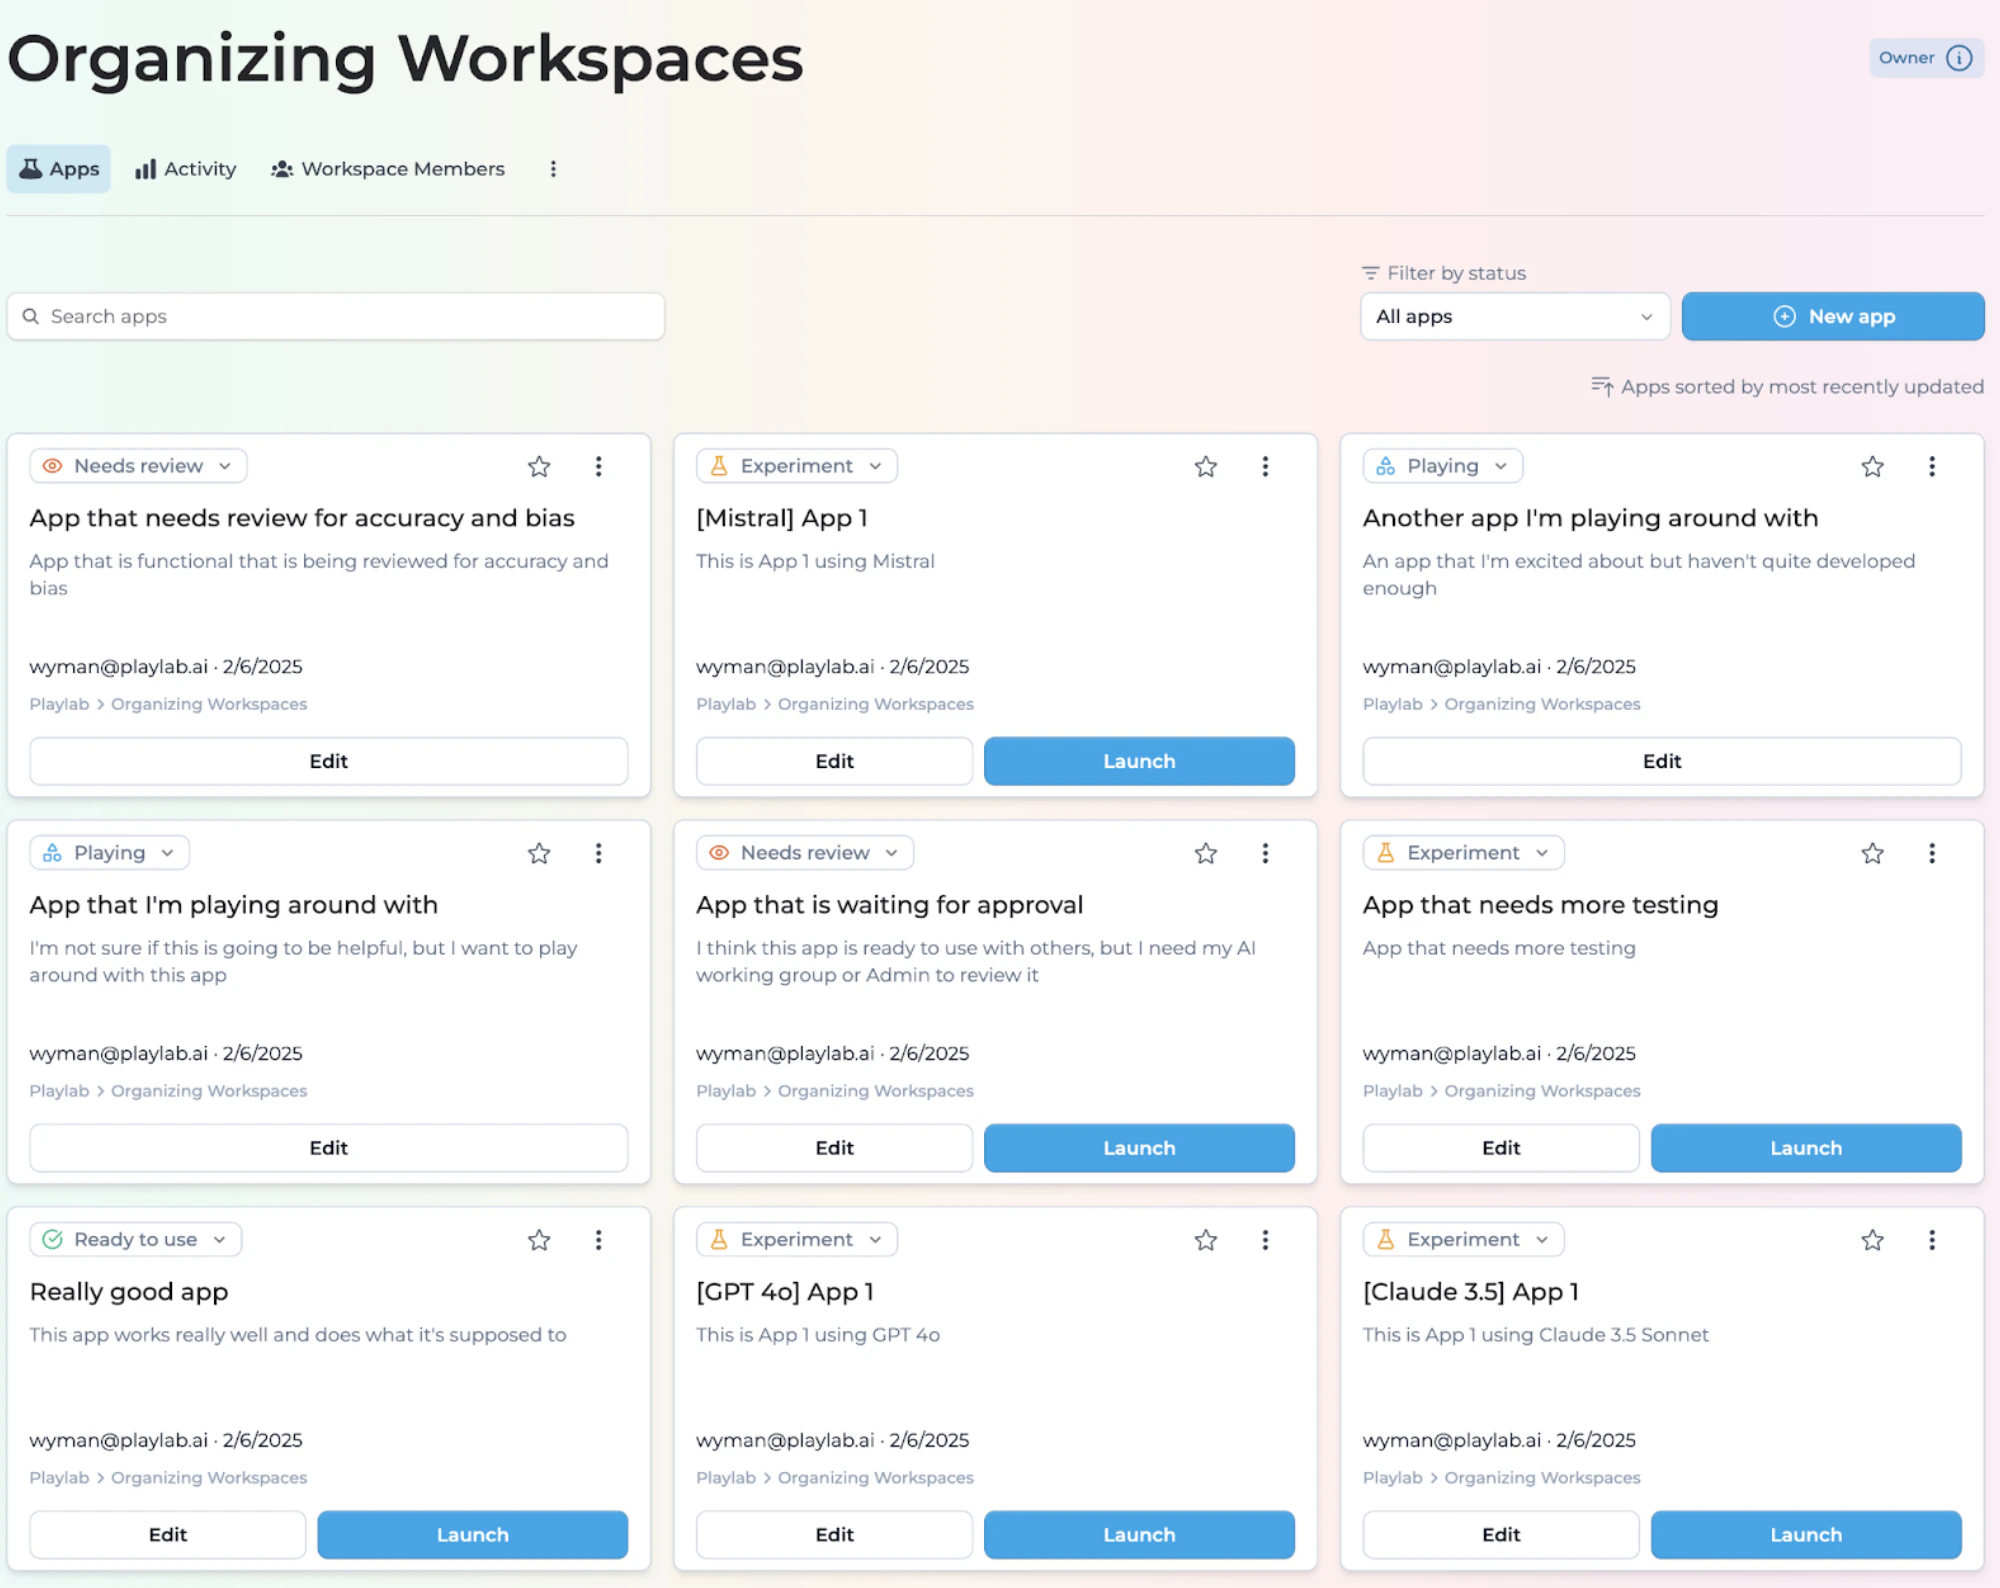Viewport: 2000px width, 1588px height.
Task: Click the Search apps input field
Action: coord(336,317)
